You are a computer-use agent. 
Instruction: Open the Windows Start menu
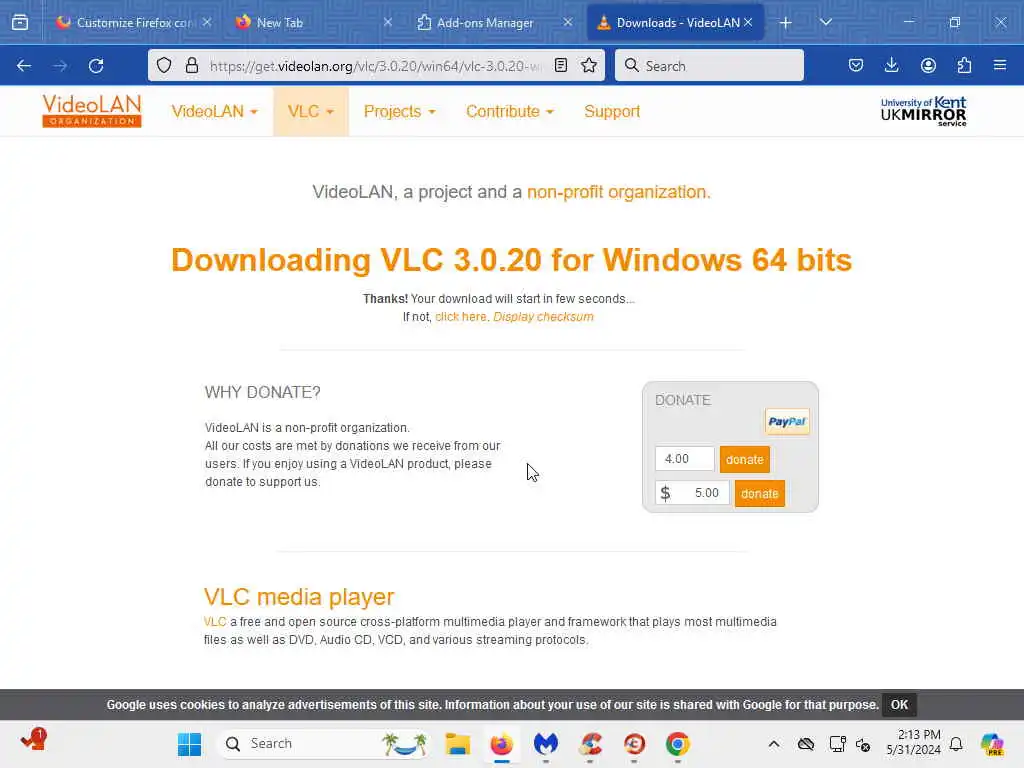click(x=189, y=744)
